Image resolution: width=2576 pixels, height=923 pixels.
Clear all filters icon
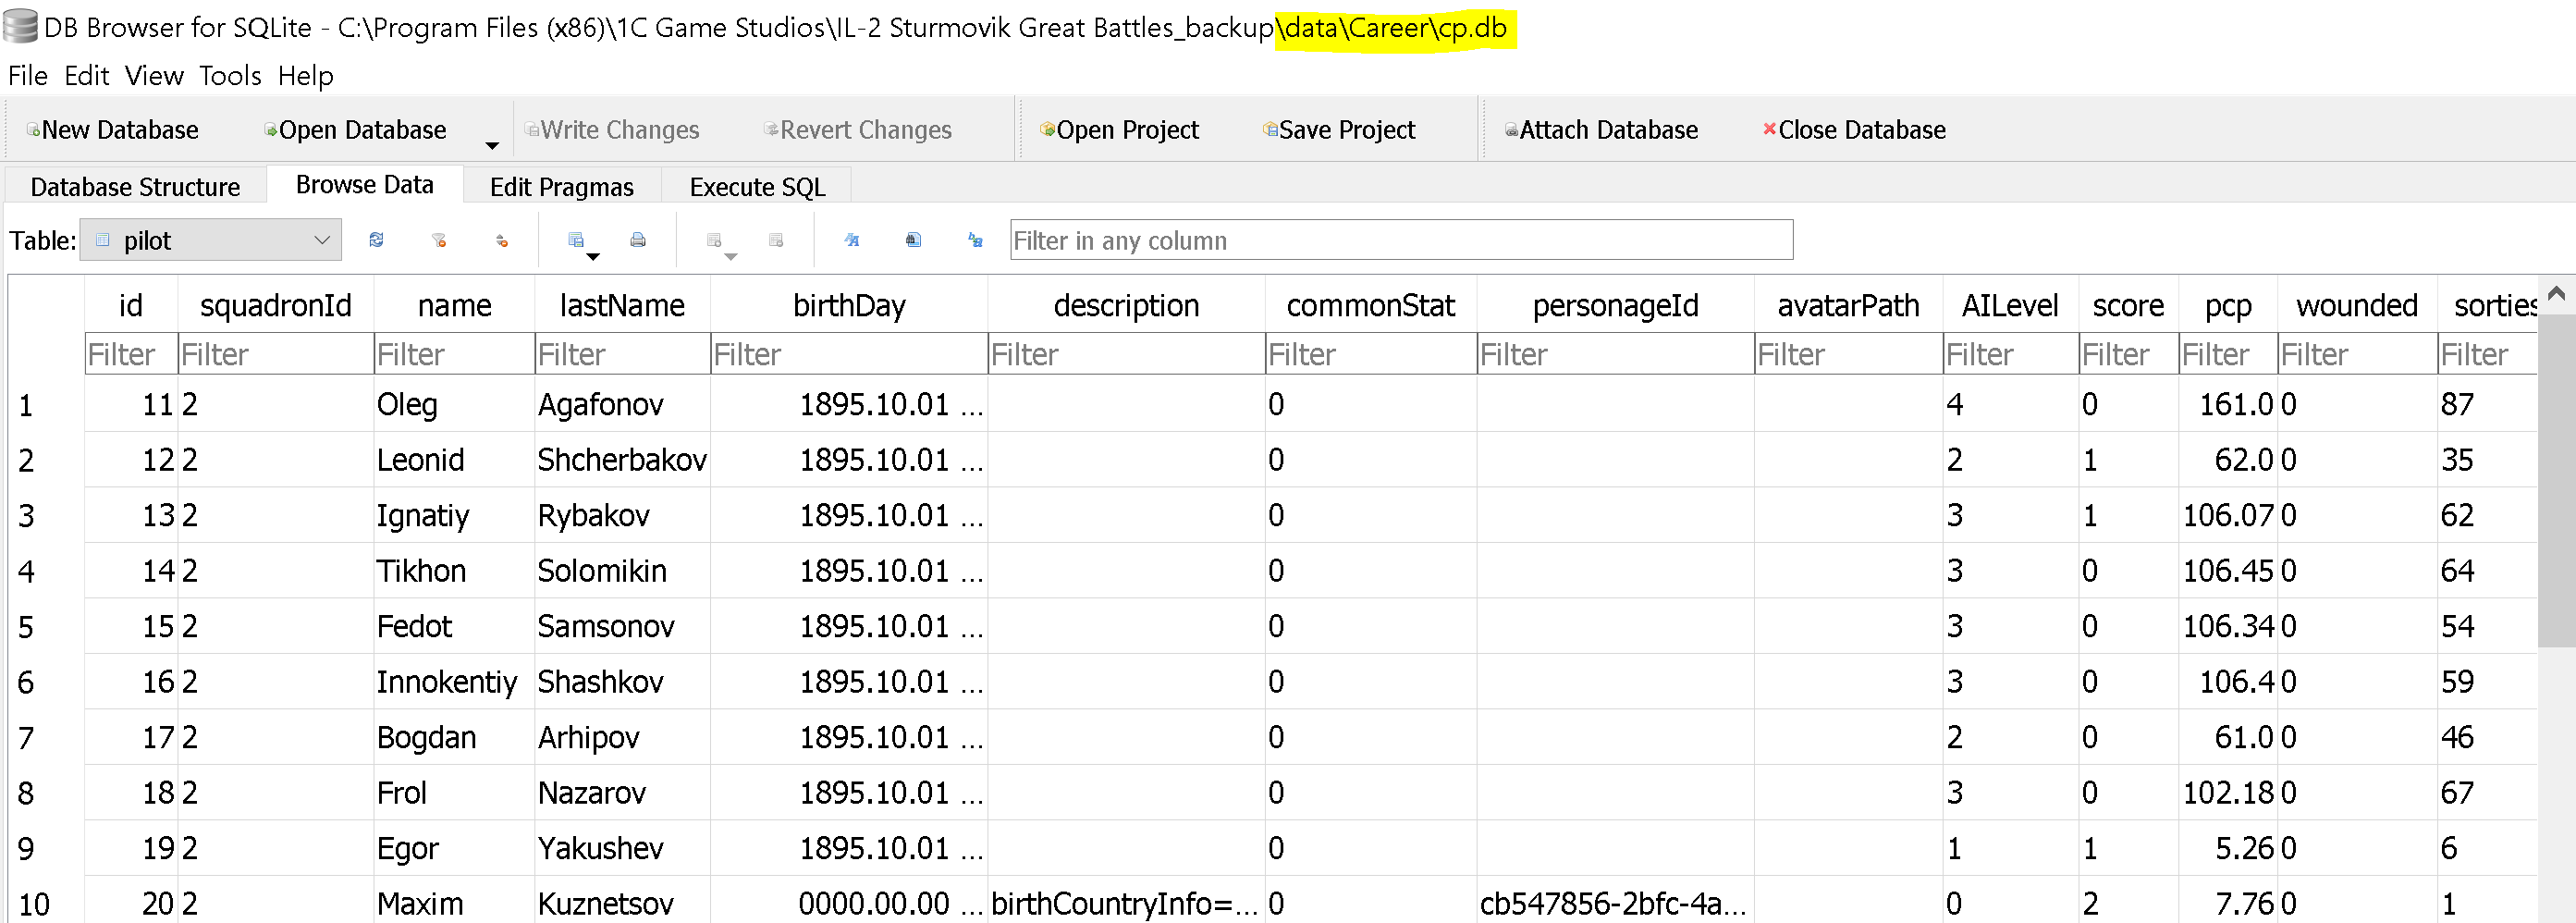tap(438, 240)
